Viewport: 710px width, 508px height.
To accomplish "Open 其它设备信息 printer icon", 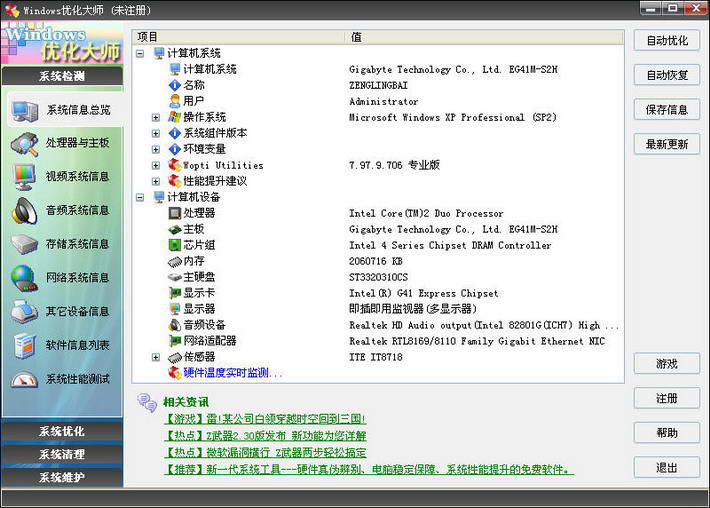I will point(25,312).
